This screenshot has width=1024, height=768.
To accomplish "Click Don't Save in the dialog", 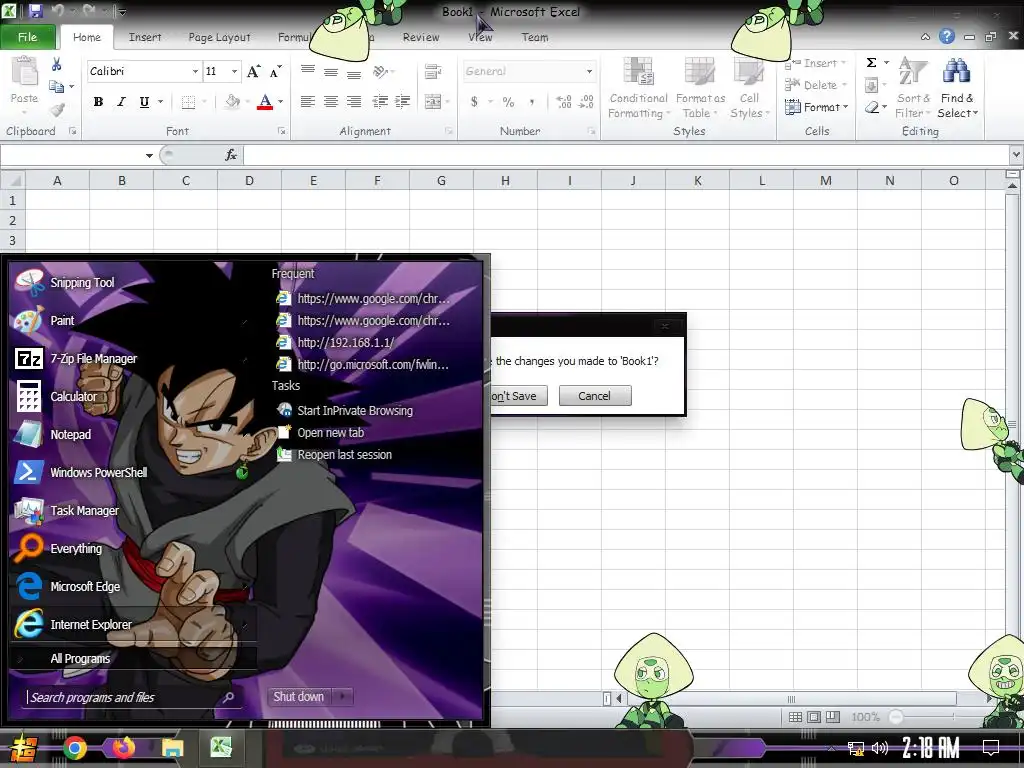I will [x=519, y=396].
